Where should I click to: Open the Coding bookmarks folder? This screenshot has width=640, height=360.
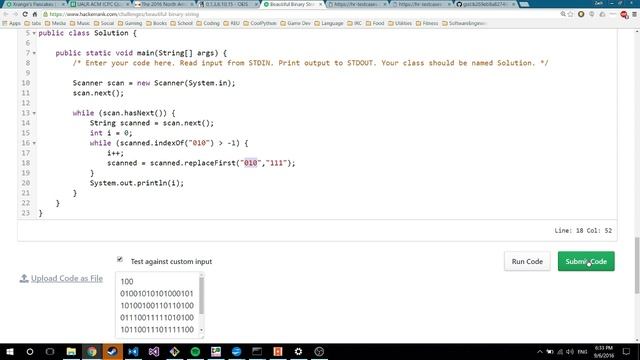[x=208, y=23]
